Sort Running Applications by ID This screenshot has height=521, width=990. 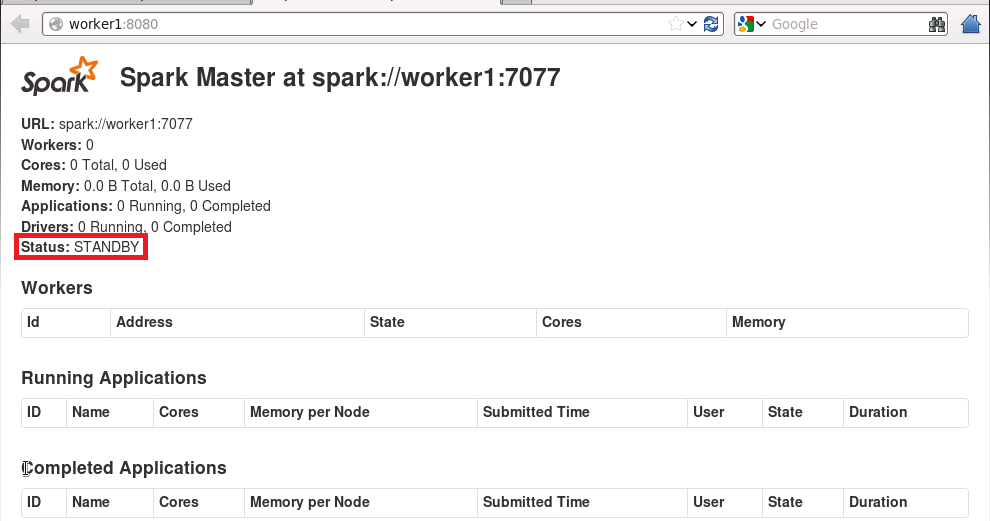click(44, 412)
